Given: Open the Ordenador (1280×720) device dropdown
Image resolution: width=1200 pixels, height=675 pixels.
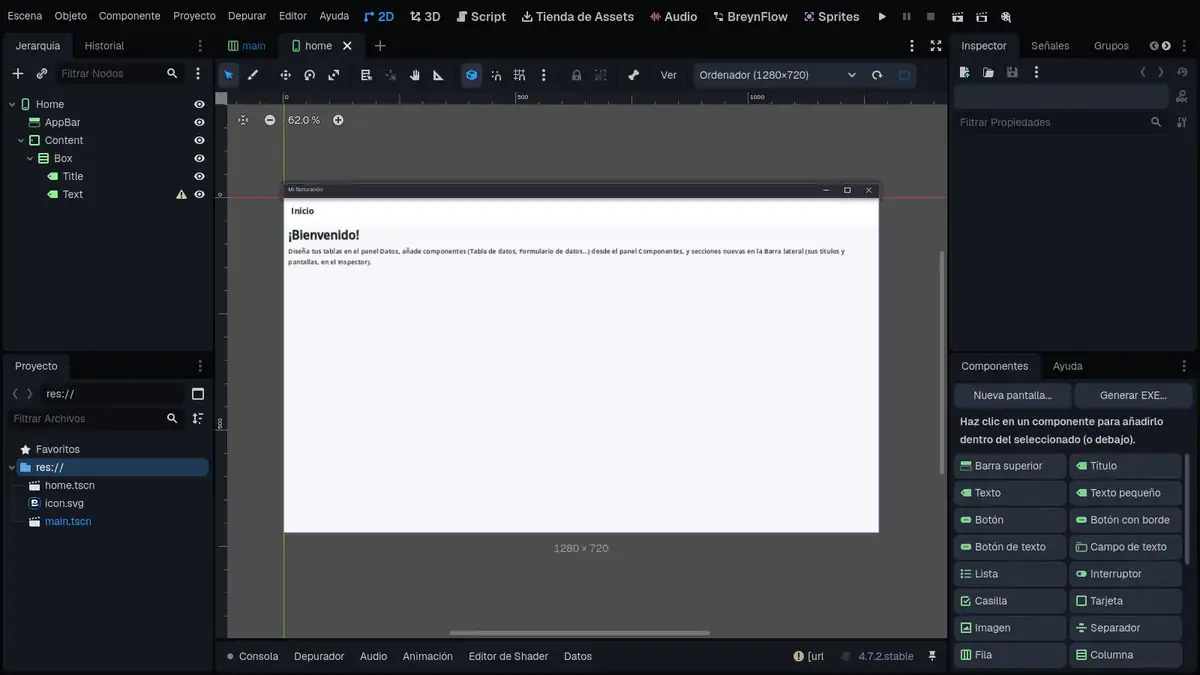Looking at the screenshot, I should (x=778, y=75).
